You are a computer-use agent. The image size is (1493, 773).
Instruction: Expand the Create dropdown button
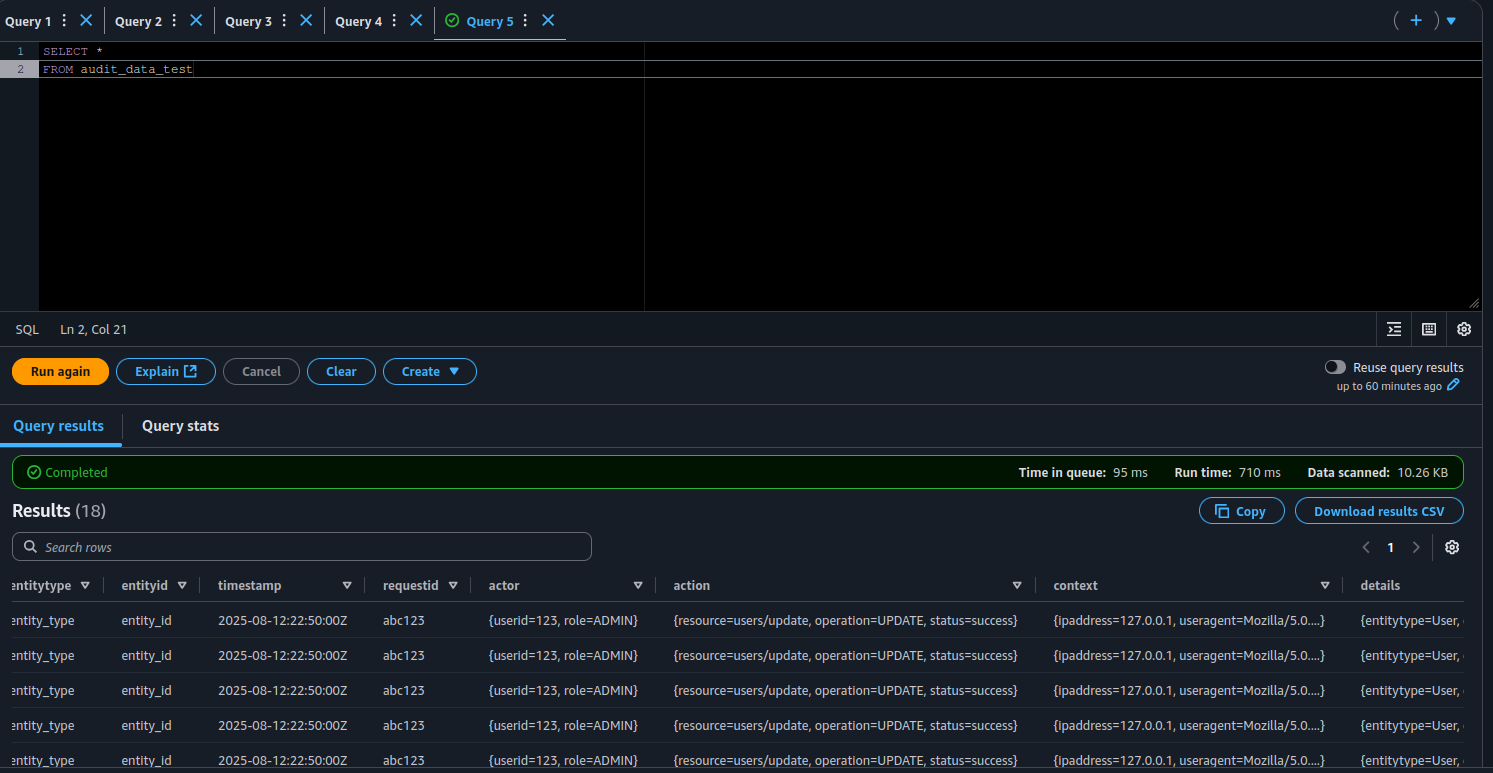430,371
